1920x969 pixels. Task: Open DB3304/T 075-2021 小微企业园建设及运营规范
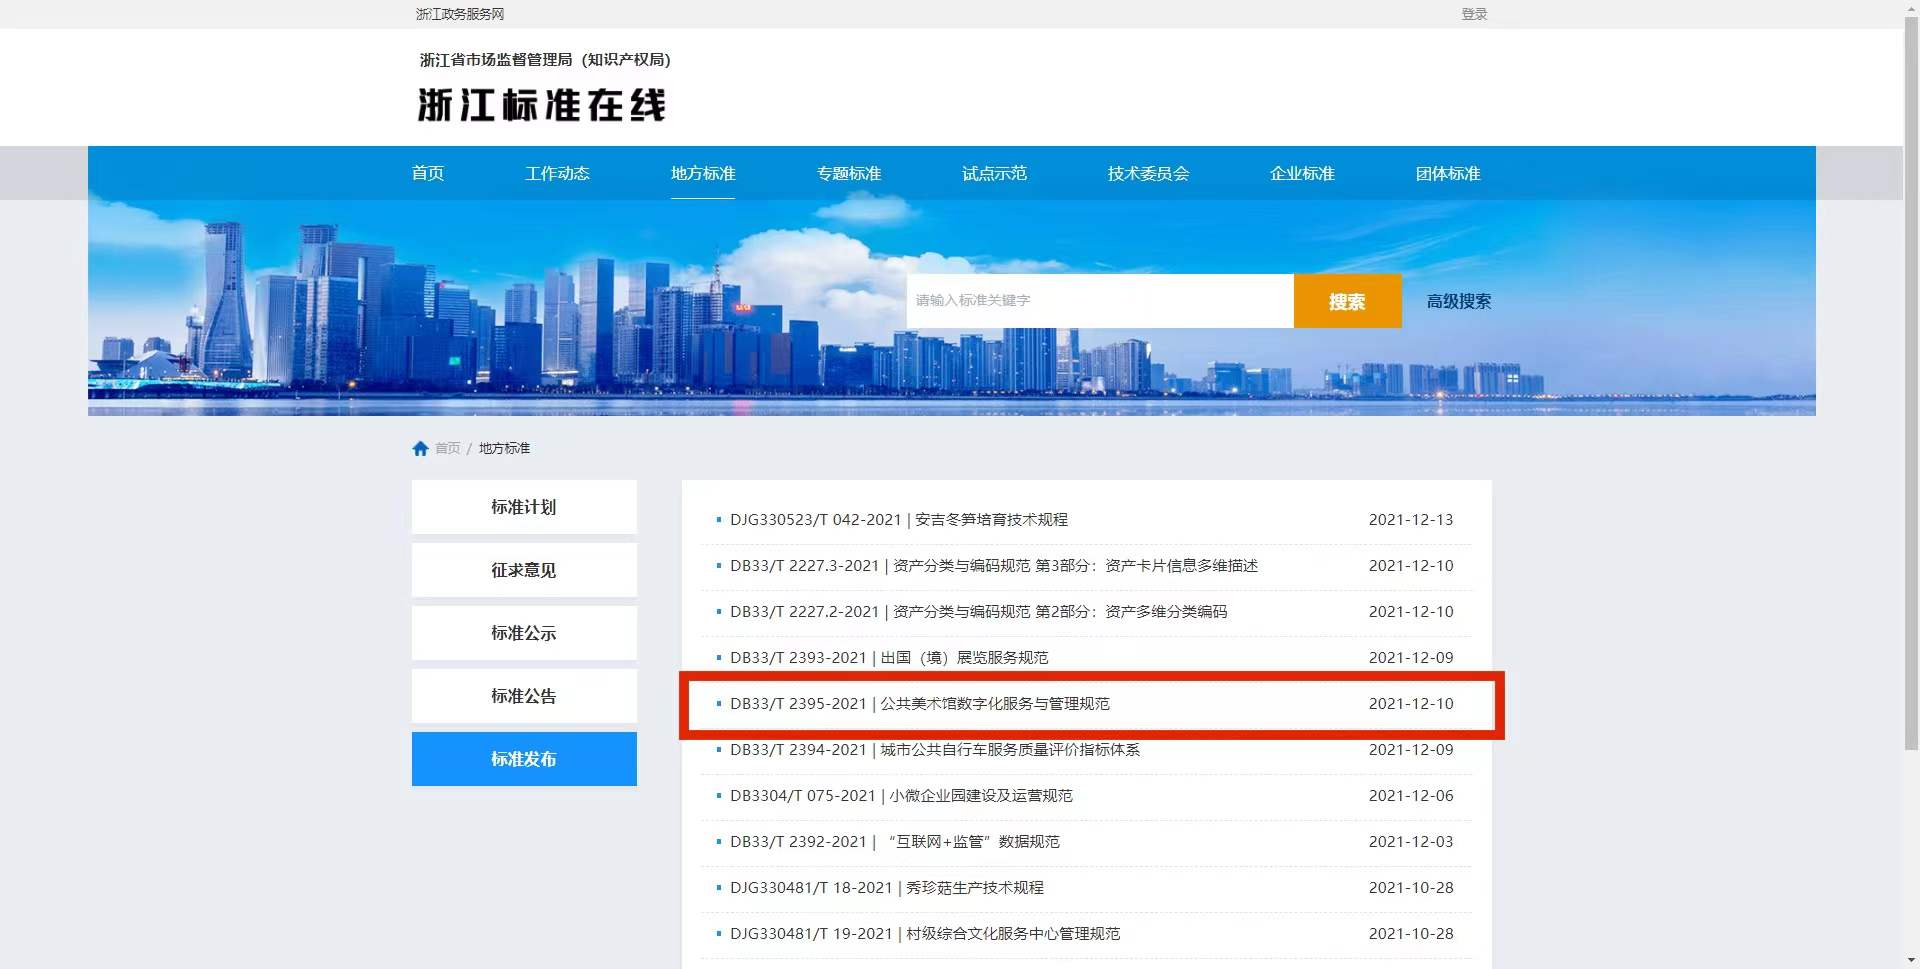tap(901, 796)
